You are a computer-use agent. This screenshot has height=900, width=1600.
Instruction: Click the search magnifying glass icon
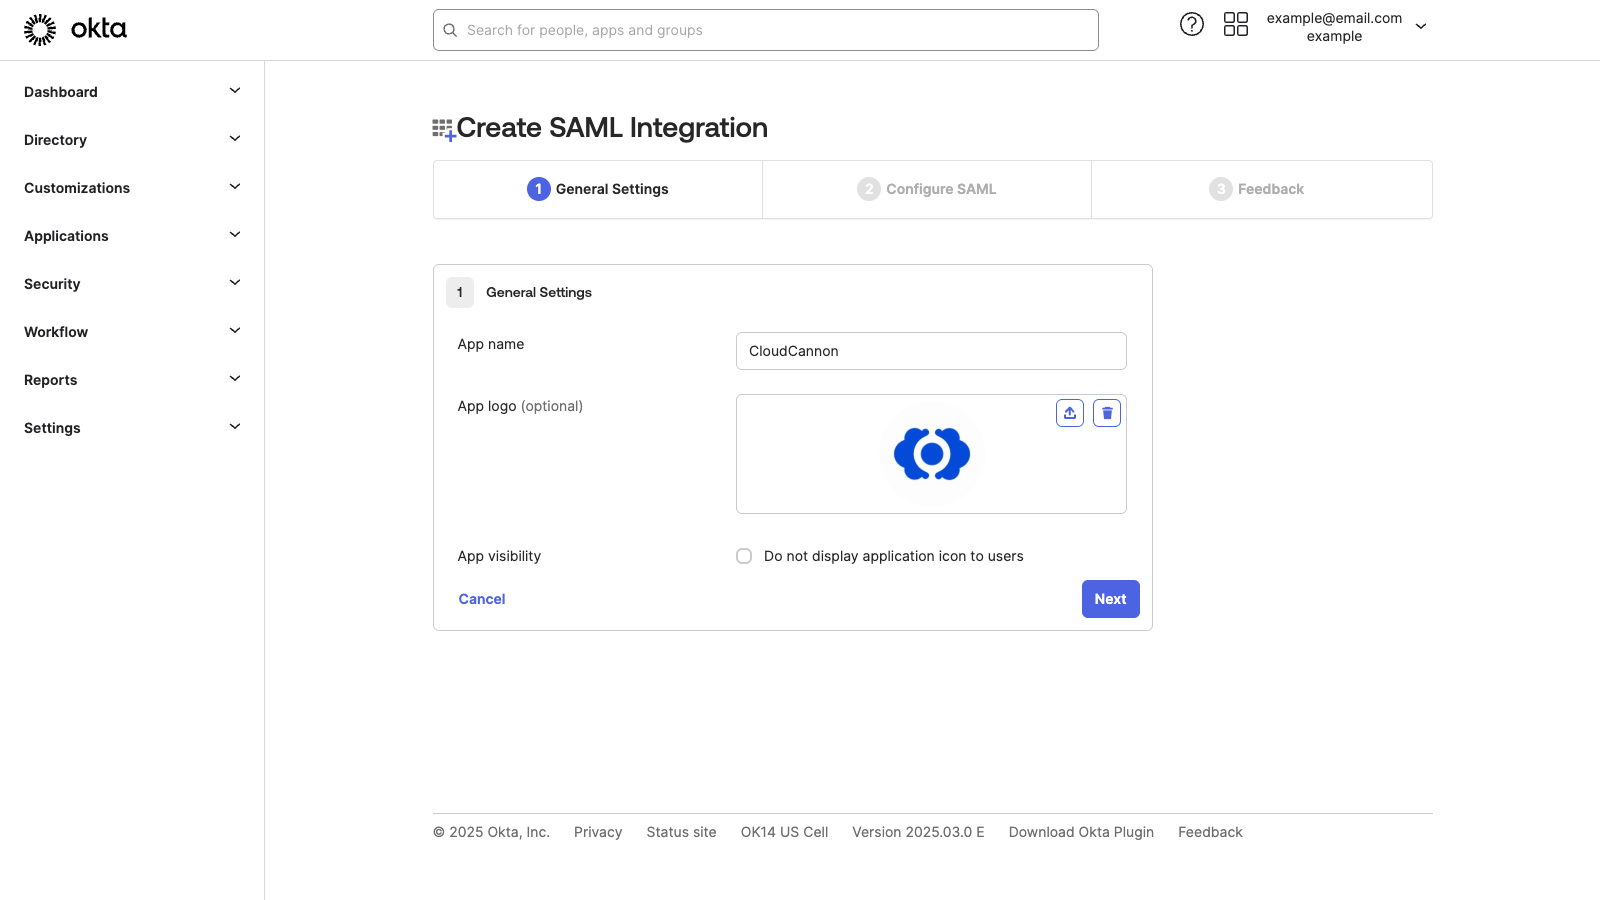(450, 30)
